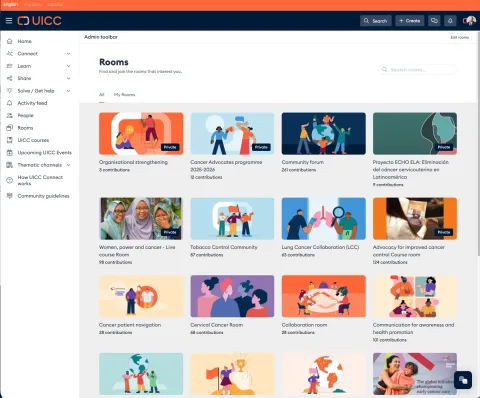The height and width of the screenshot is (398, 480).
Task: Open the Organisational strengthening room thumbnail
Action: click(x=141, y=134)
